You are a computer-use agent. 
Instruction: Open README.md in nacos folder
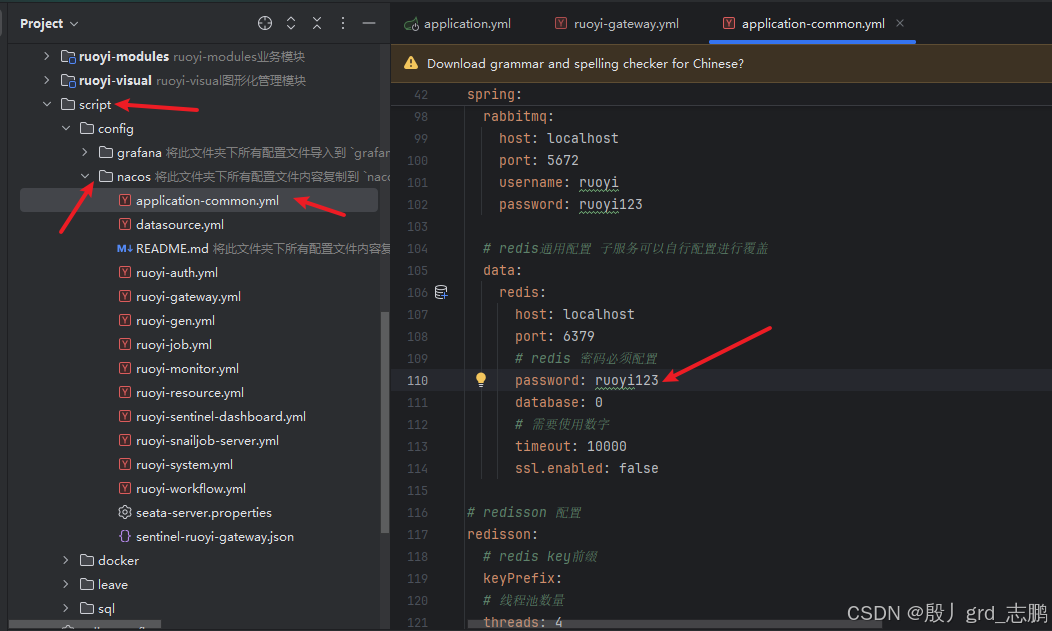pos(172,249)
